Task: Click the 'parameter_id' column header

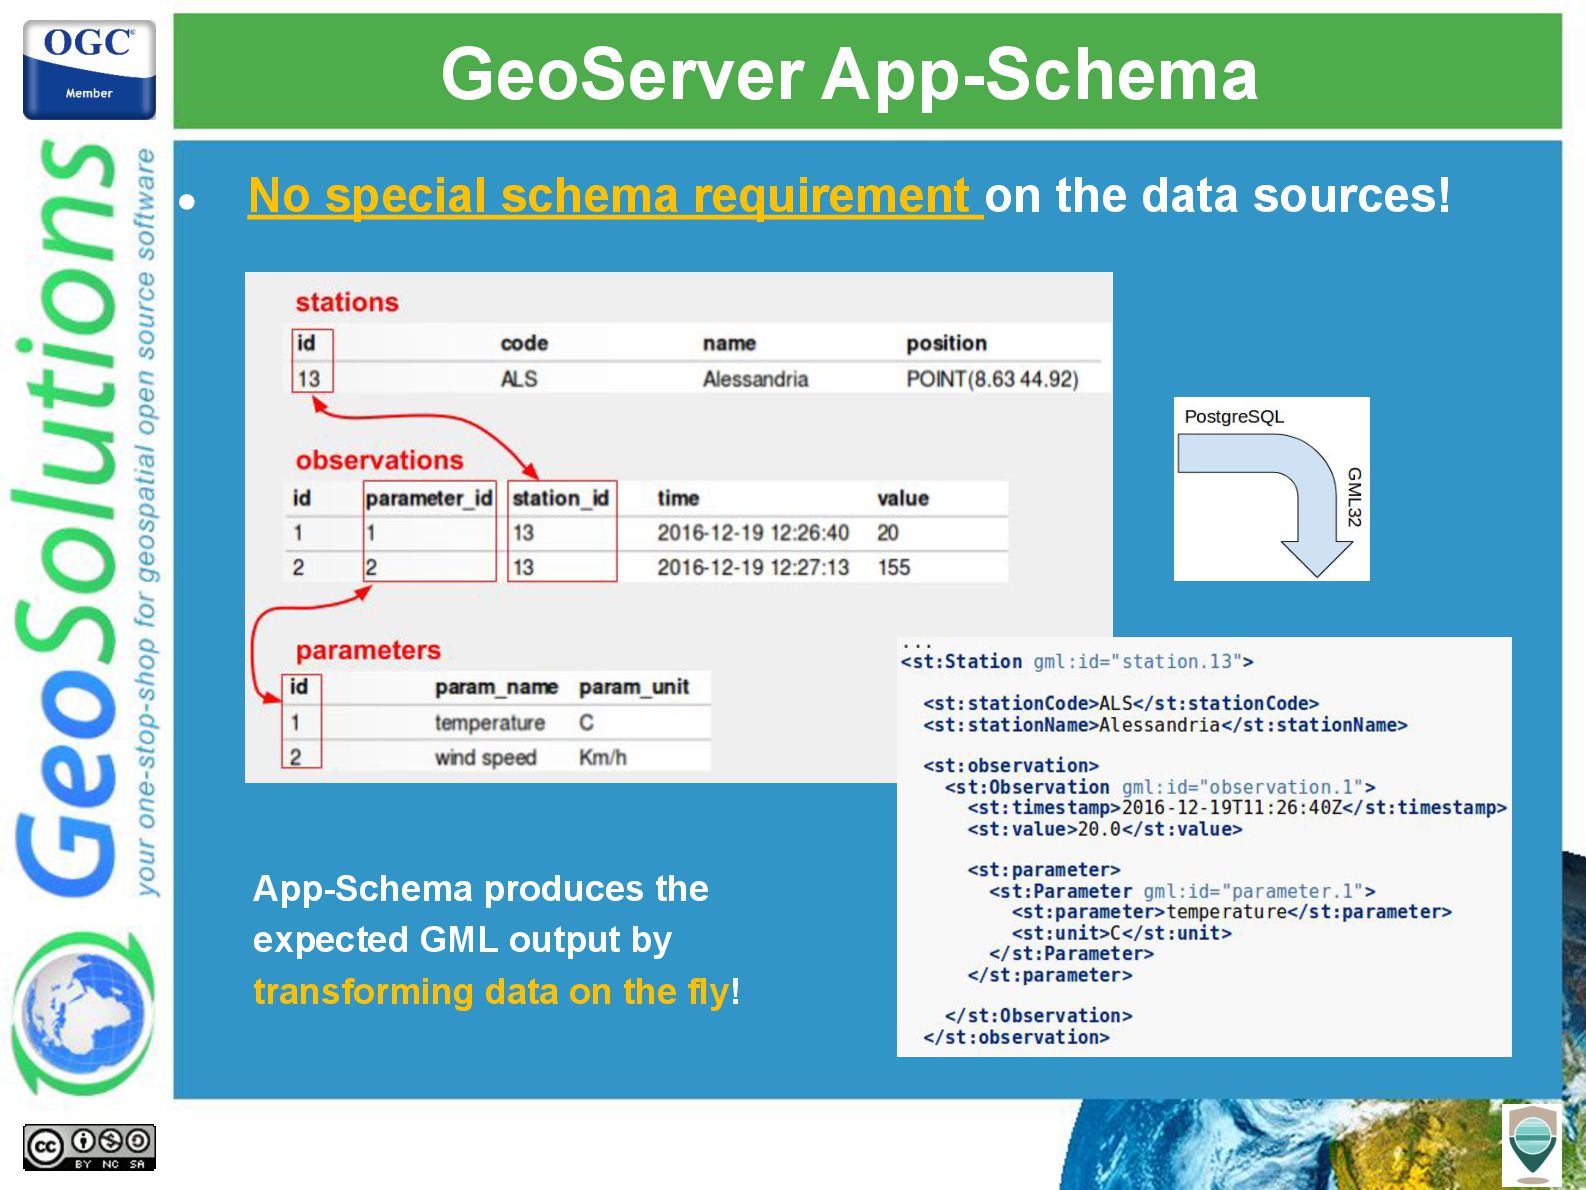Action: [x=429, y=498]
